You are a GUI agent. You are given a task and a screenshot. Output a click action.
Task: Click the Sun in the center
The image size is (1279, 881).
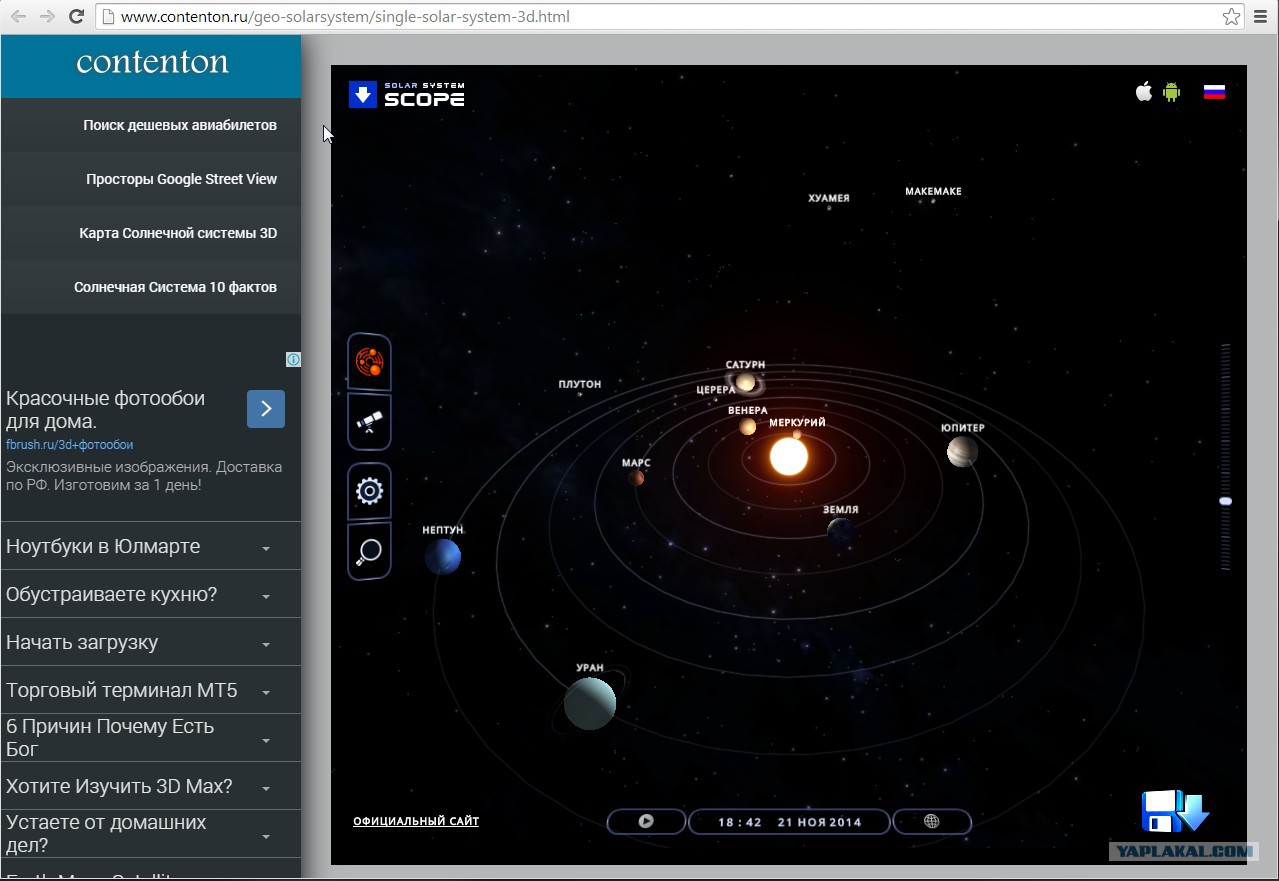pos(788,457)
